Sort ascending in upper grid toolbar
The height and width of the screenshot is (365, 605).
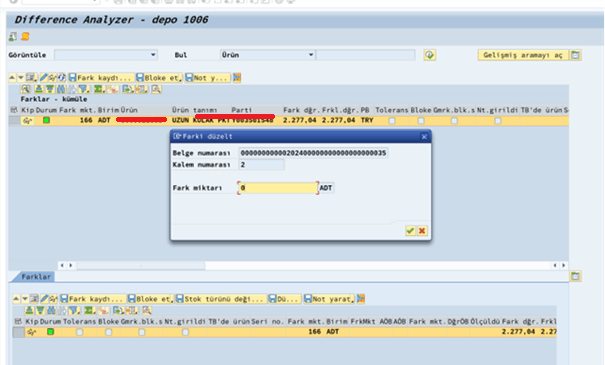click(x=39, y=89)
